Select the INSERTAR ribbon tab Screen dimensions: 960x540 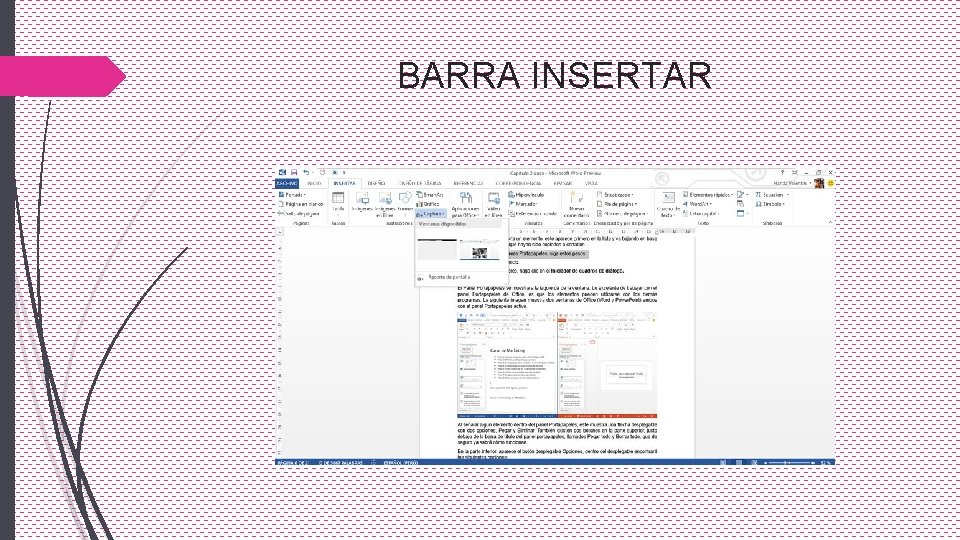tap(345, 183)
